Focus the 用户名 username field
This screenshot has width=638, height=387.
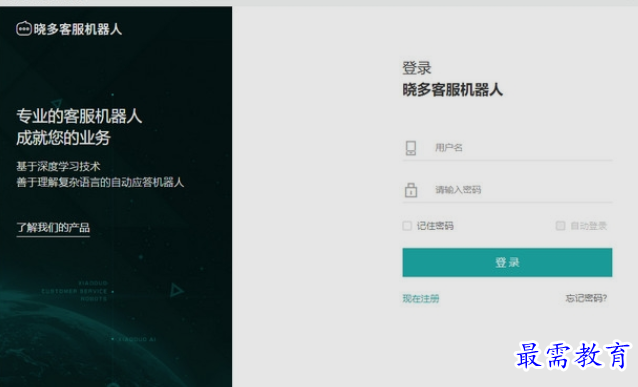[507, 148]
